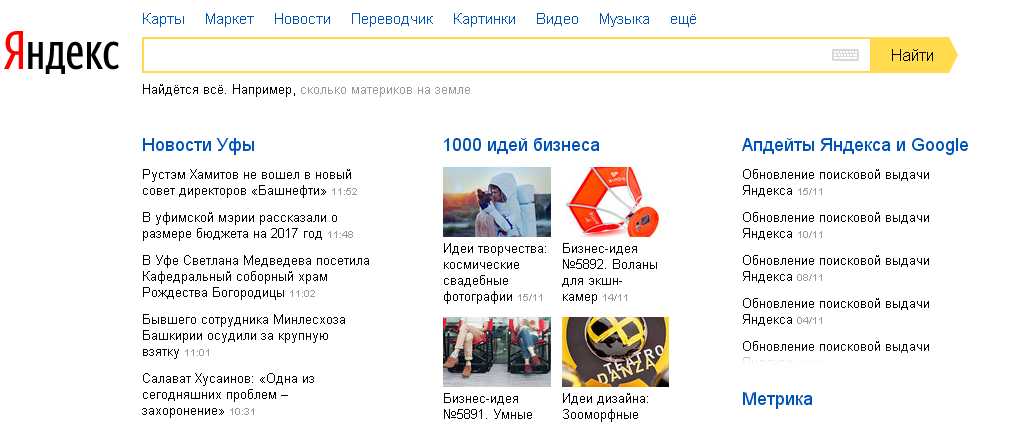Open Салават Хусаинов quote news item
Screen dimensions: 1013x426
[x=229, y=395]
